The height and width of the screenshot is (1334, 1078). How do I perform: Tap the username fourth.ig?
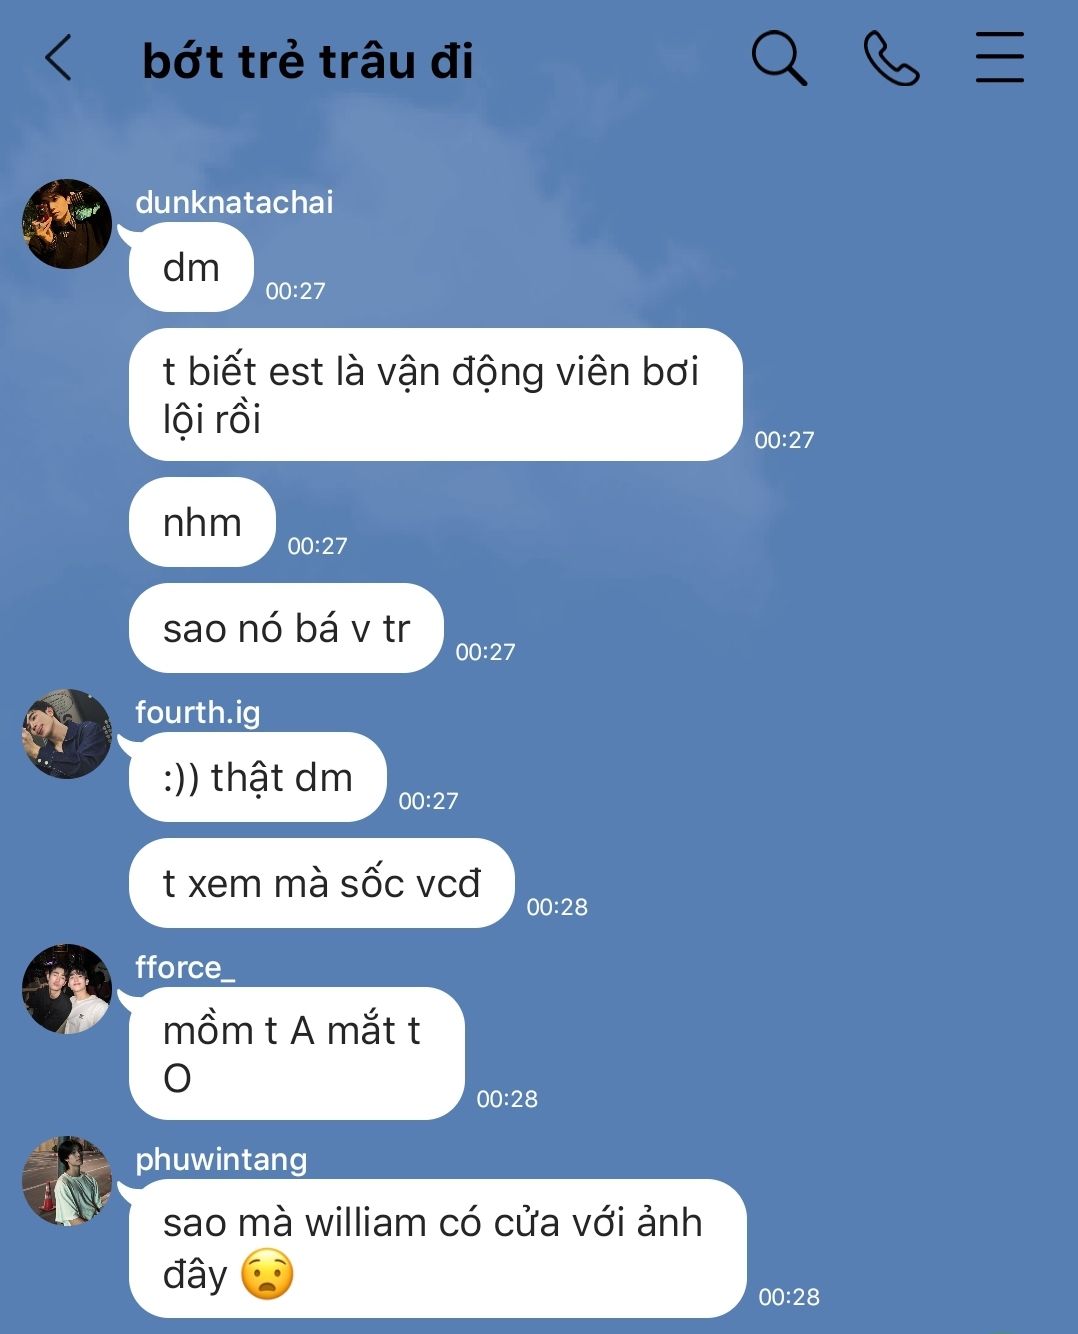point(198,712)
